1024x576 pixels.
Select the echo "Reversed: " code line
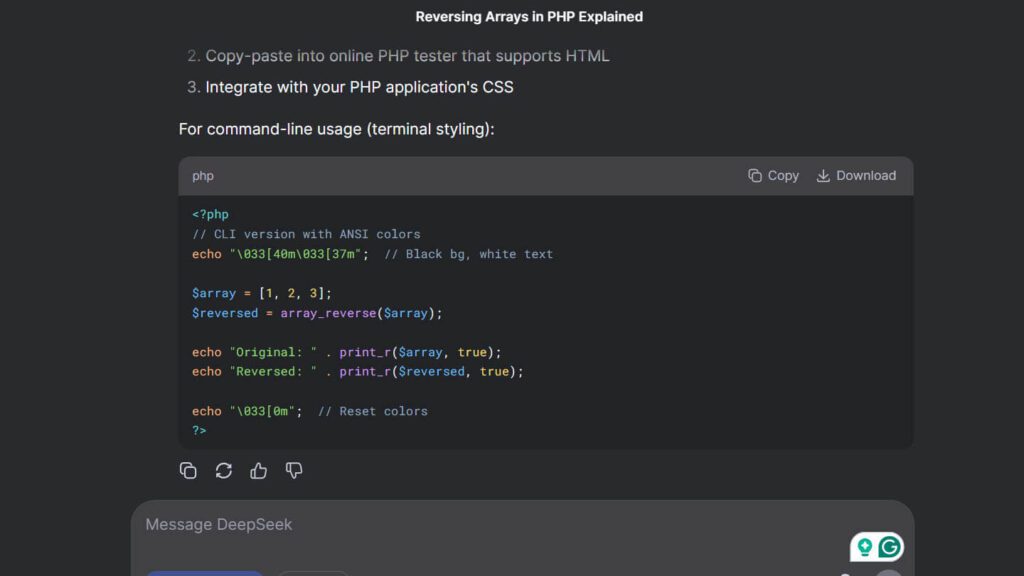coord(358,372)
